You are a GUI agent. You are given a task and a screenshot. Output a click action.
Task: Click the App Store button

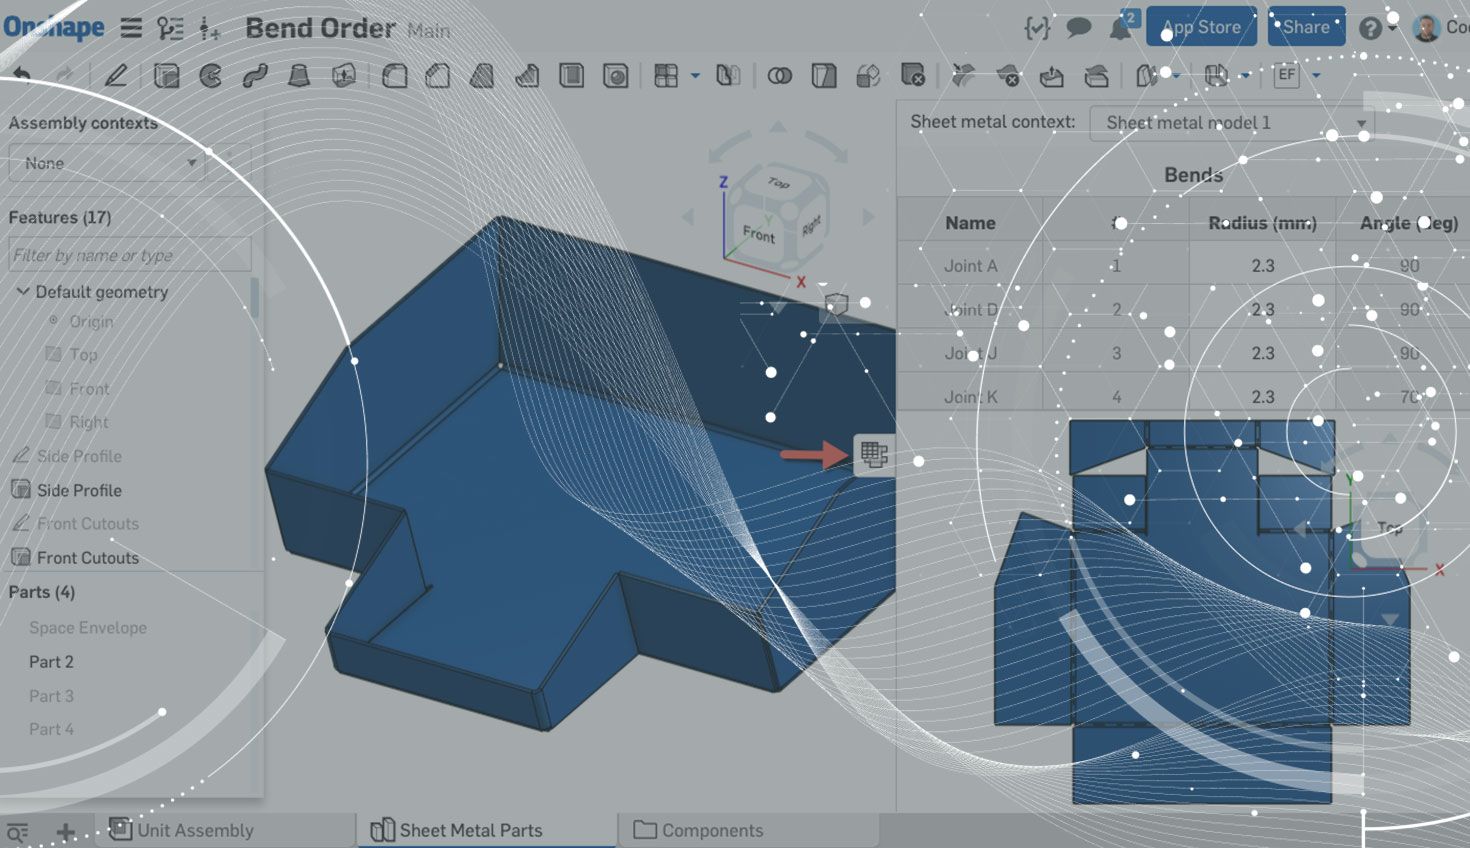point(1200,27)
